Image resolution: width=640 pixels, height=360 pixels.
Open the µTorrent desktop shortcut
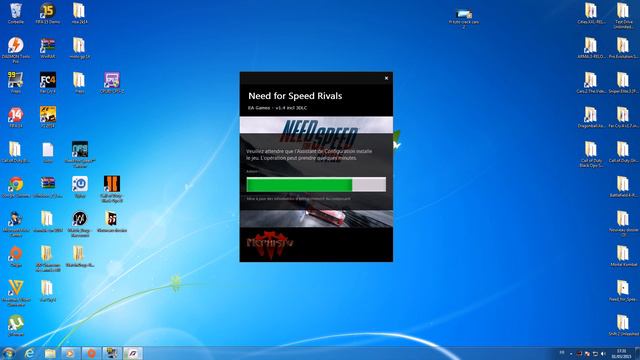pos(16,326)
